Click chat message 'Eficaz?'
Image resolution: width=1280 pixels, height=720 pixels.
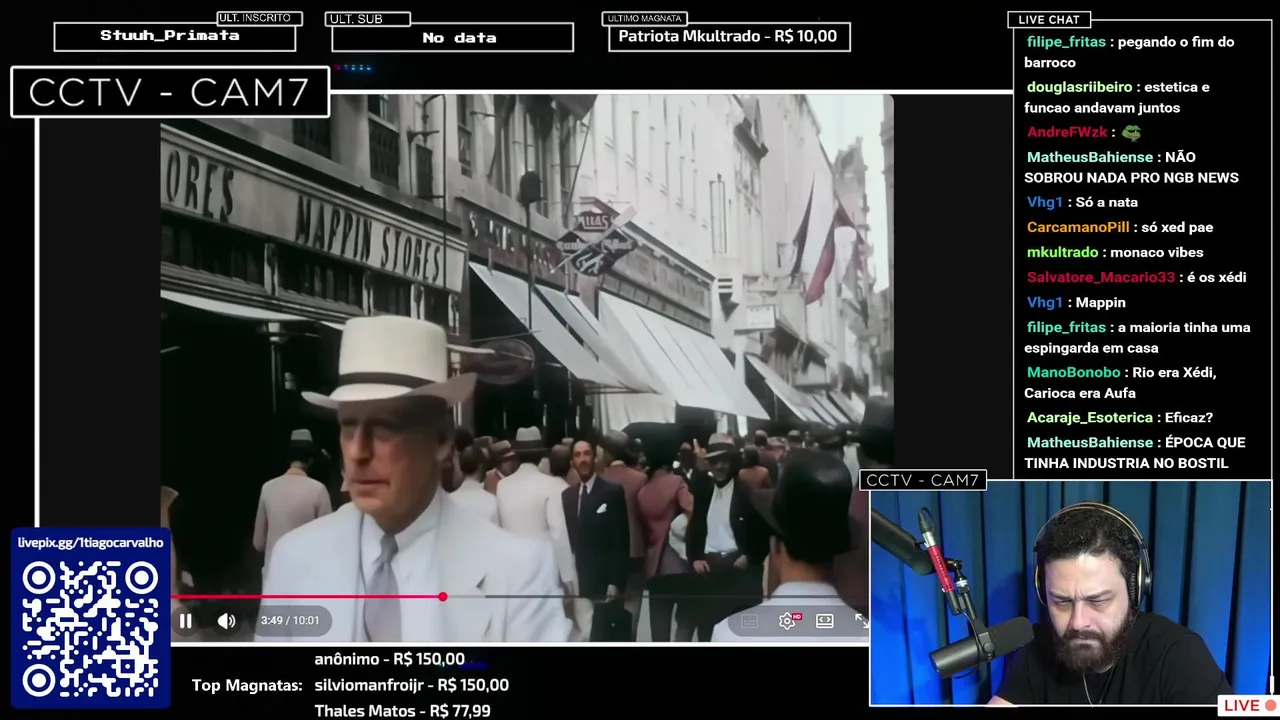tap(1189, 417)
